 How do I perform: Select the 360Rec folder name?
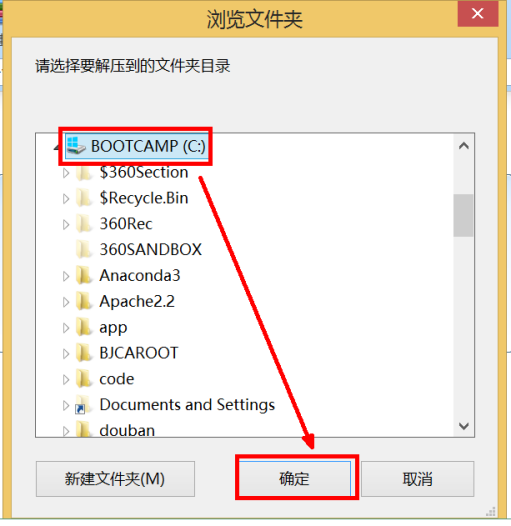click(126, 224)
